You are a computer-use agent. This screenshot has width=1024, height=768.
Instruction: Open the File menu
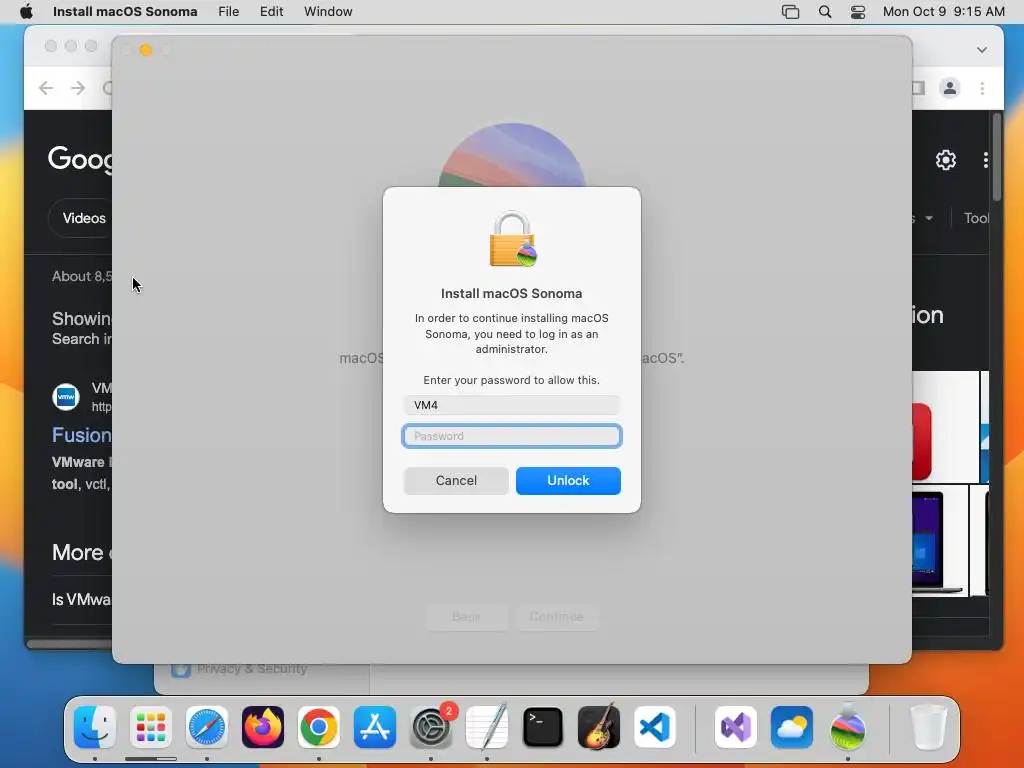tap(229, 12)
